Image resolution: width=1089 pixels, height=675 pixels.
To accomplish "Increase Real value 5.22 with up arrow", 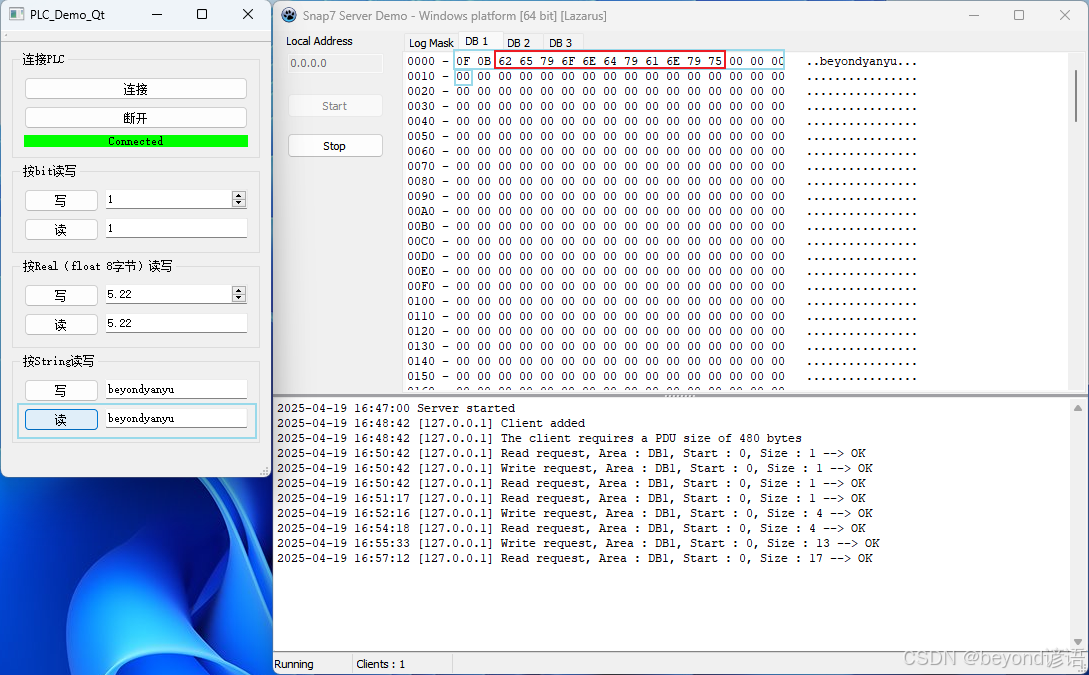I will coord(239,290).
